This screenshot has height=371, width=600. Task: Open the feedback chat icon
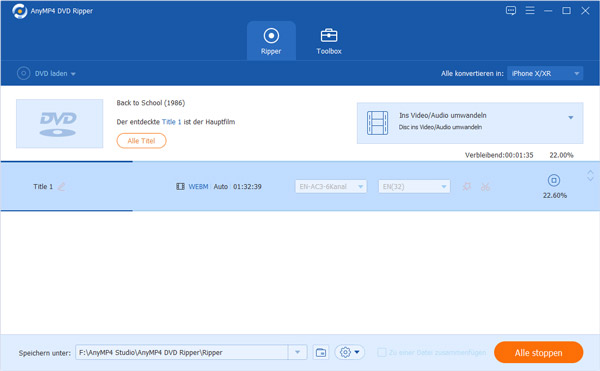tap(511, 11)
